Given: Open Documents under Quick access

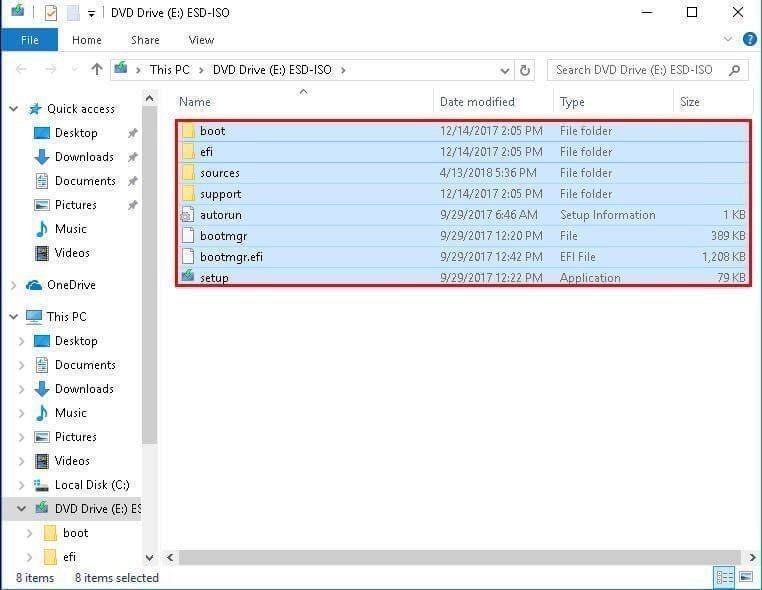Looking at the screenshot, I should [x=85, y=181].
